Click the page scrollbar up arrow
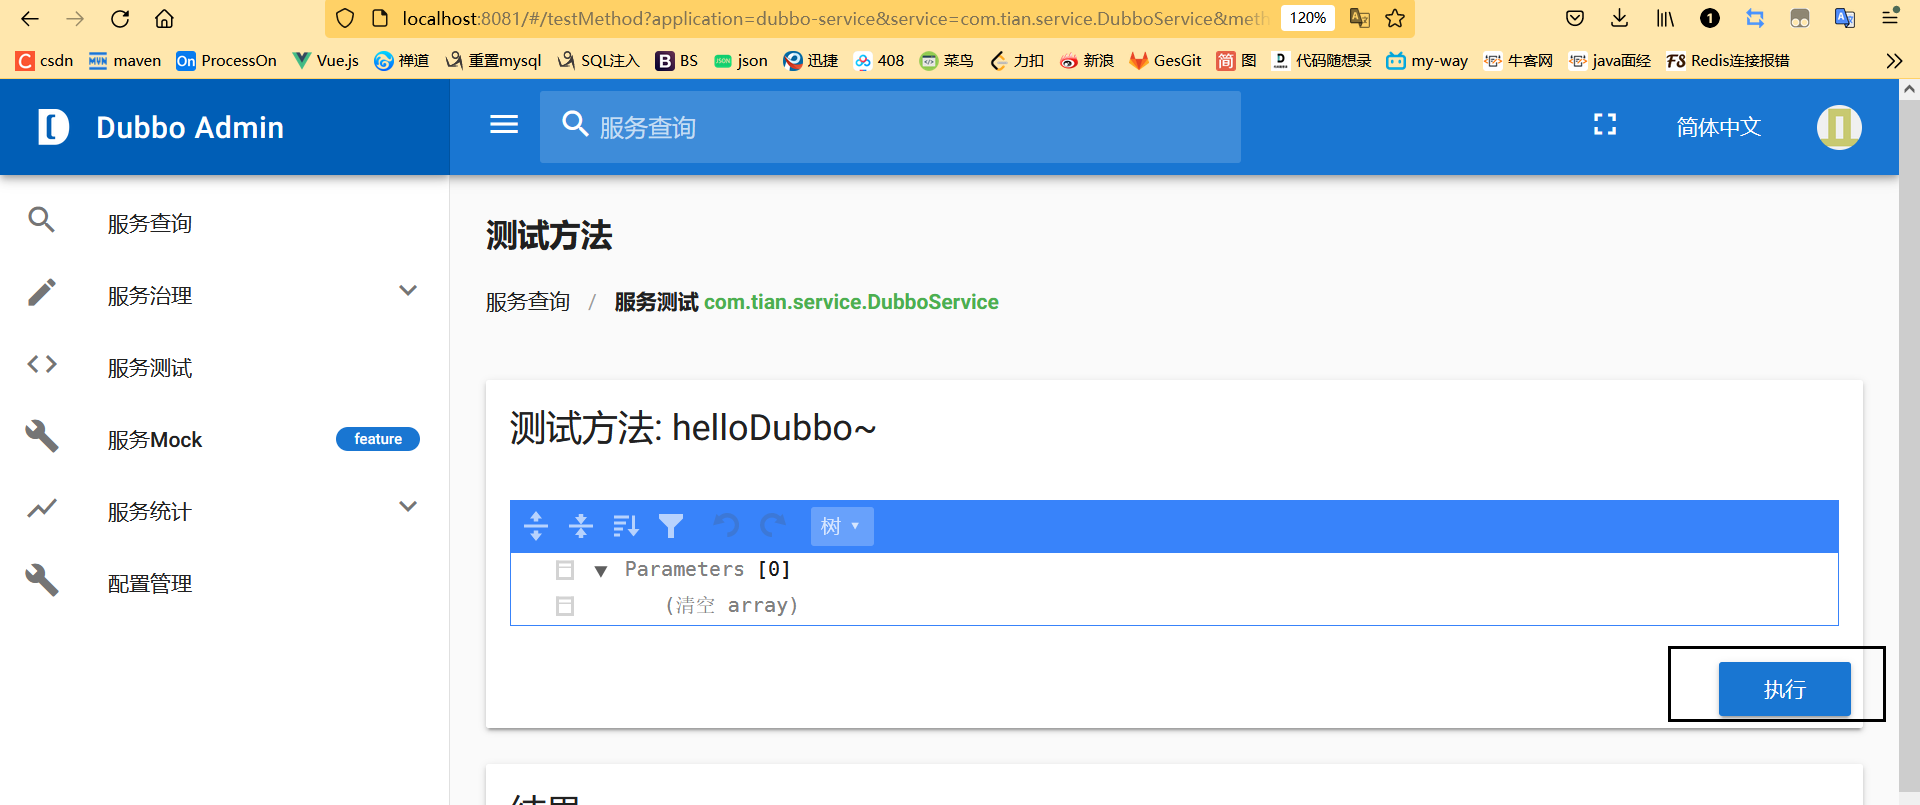1920x805 pixels. (x=1909, y=89)
